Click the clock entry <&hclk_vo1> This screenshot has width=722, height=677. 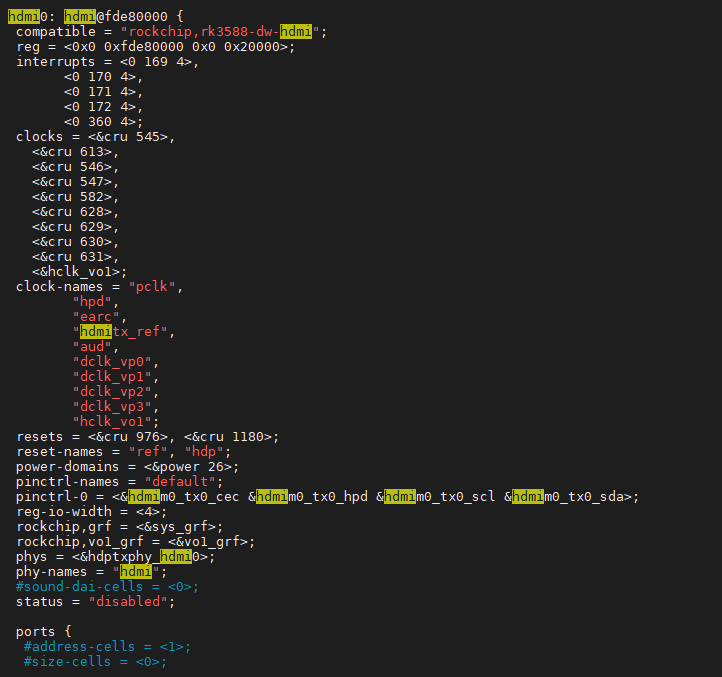click(76, 272)
